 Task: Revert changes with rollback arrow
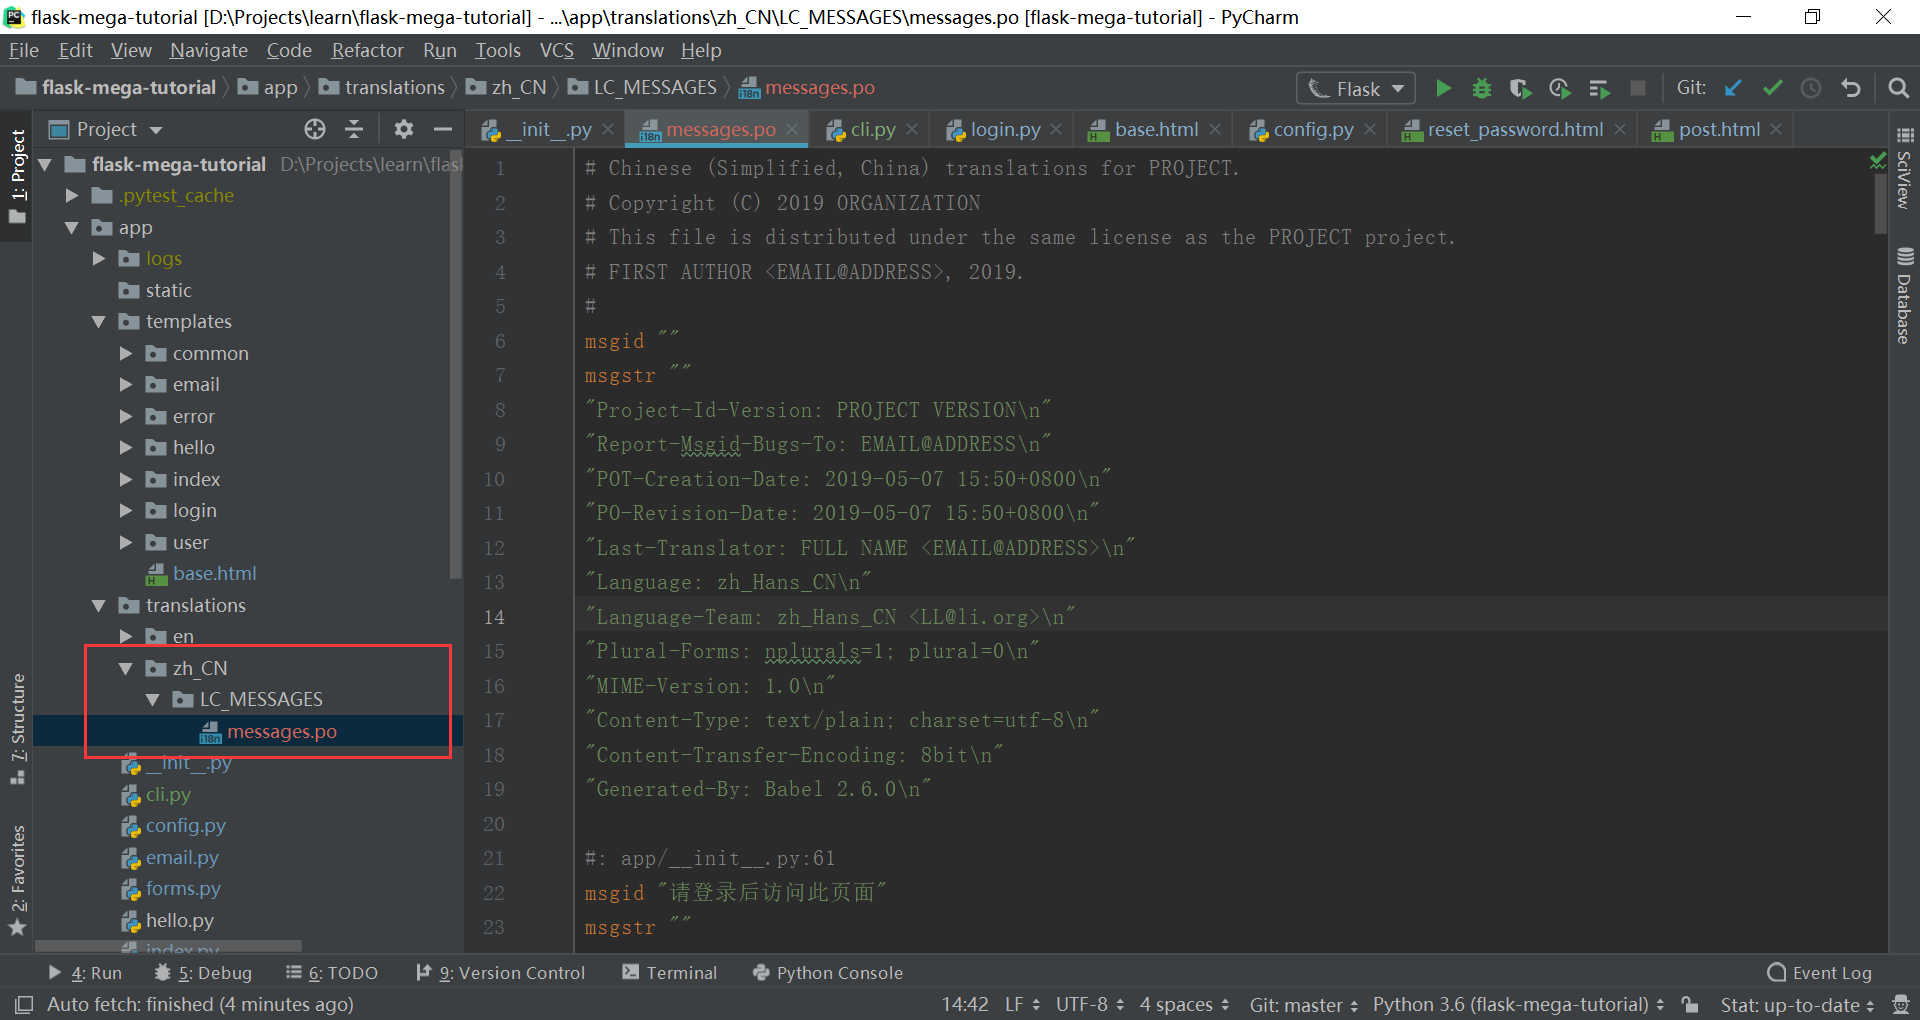(x=1851, y=88)
